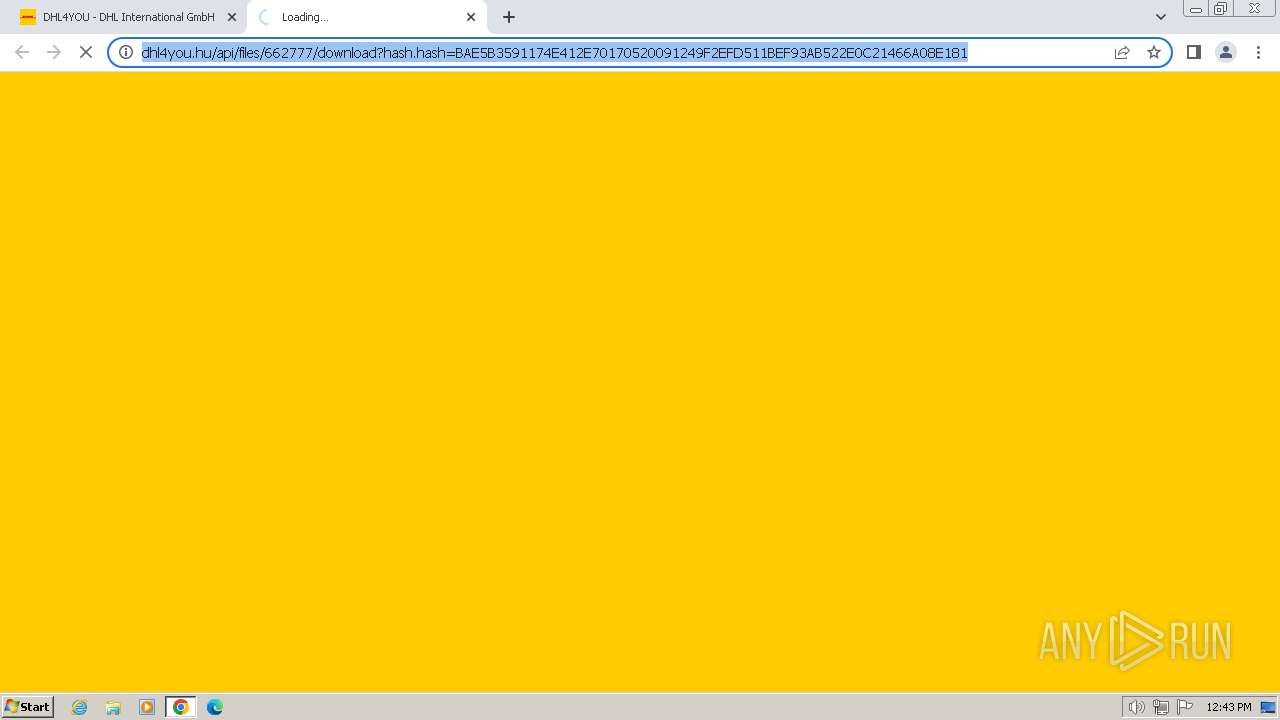The image size is (1280, 720).
Task: Go forward to next page
Action: click(x=54, y=52)
